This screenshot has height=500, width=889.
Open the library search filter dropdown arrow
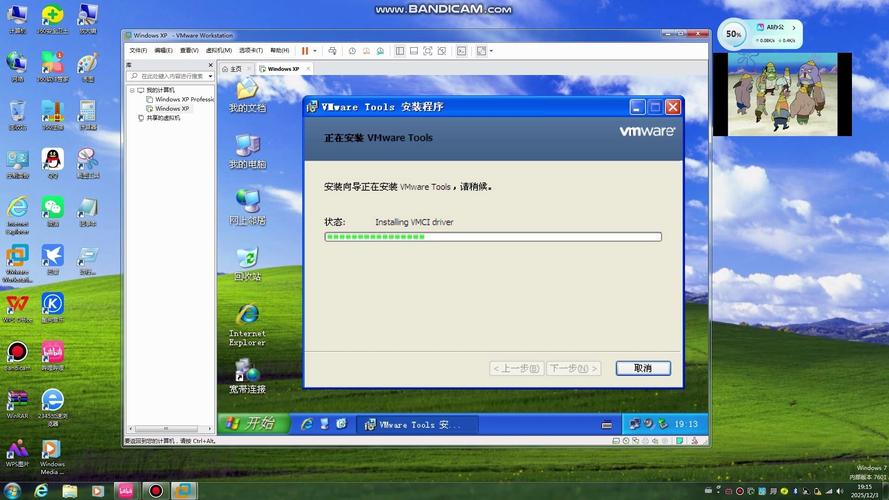(210, 76)
